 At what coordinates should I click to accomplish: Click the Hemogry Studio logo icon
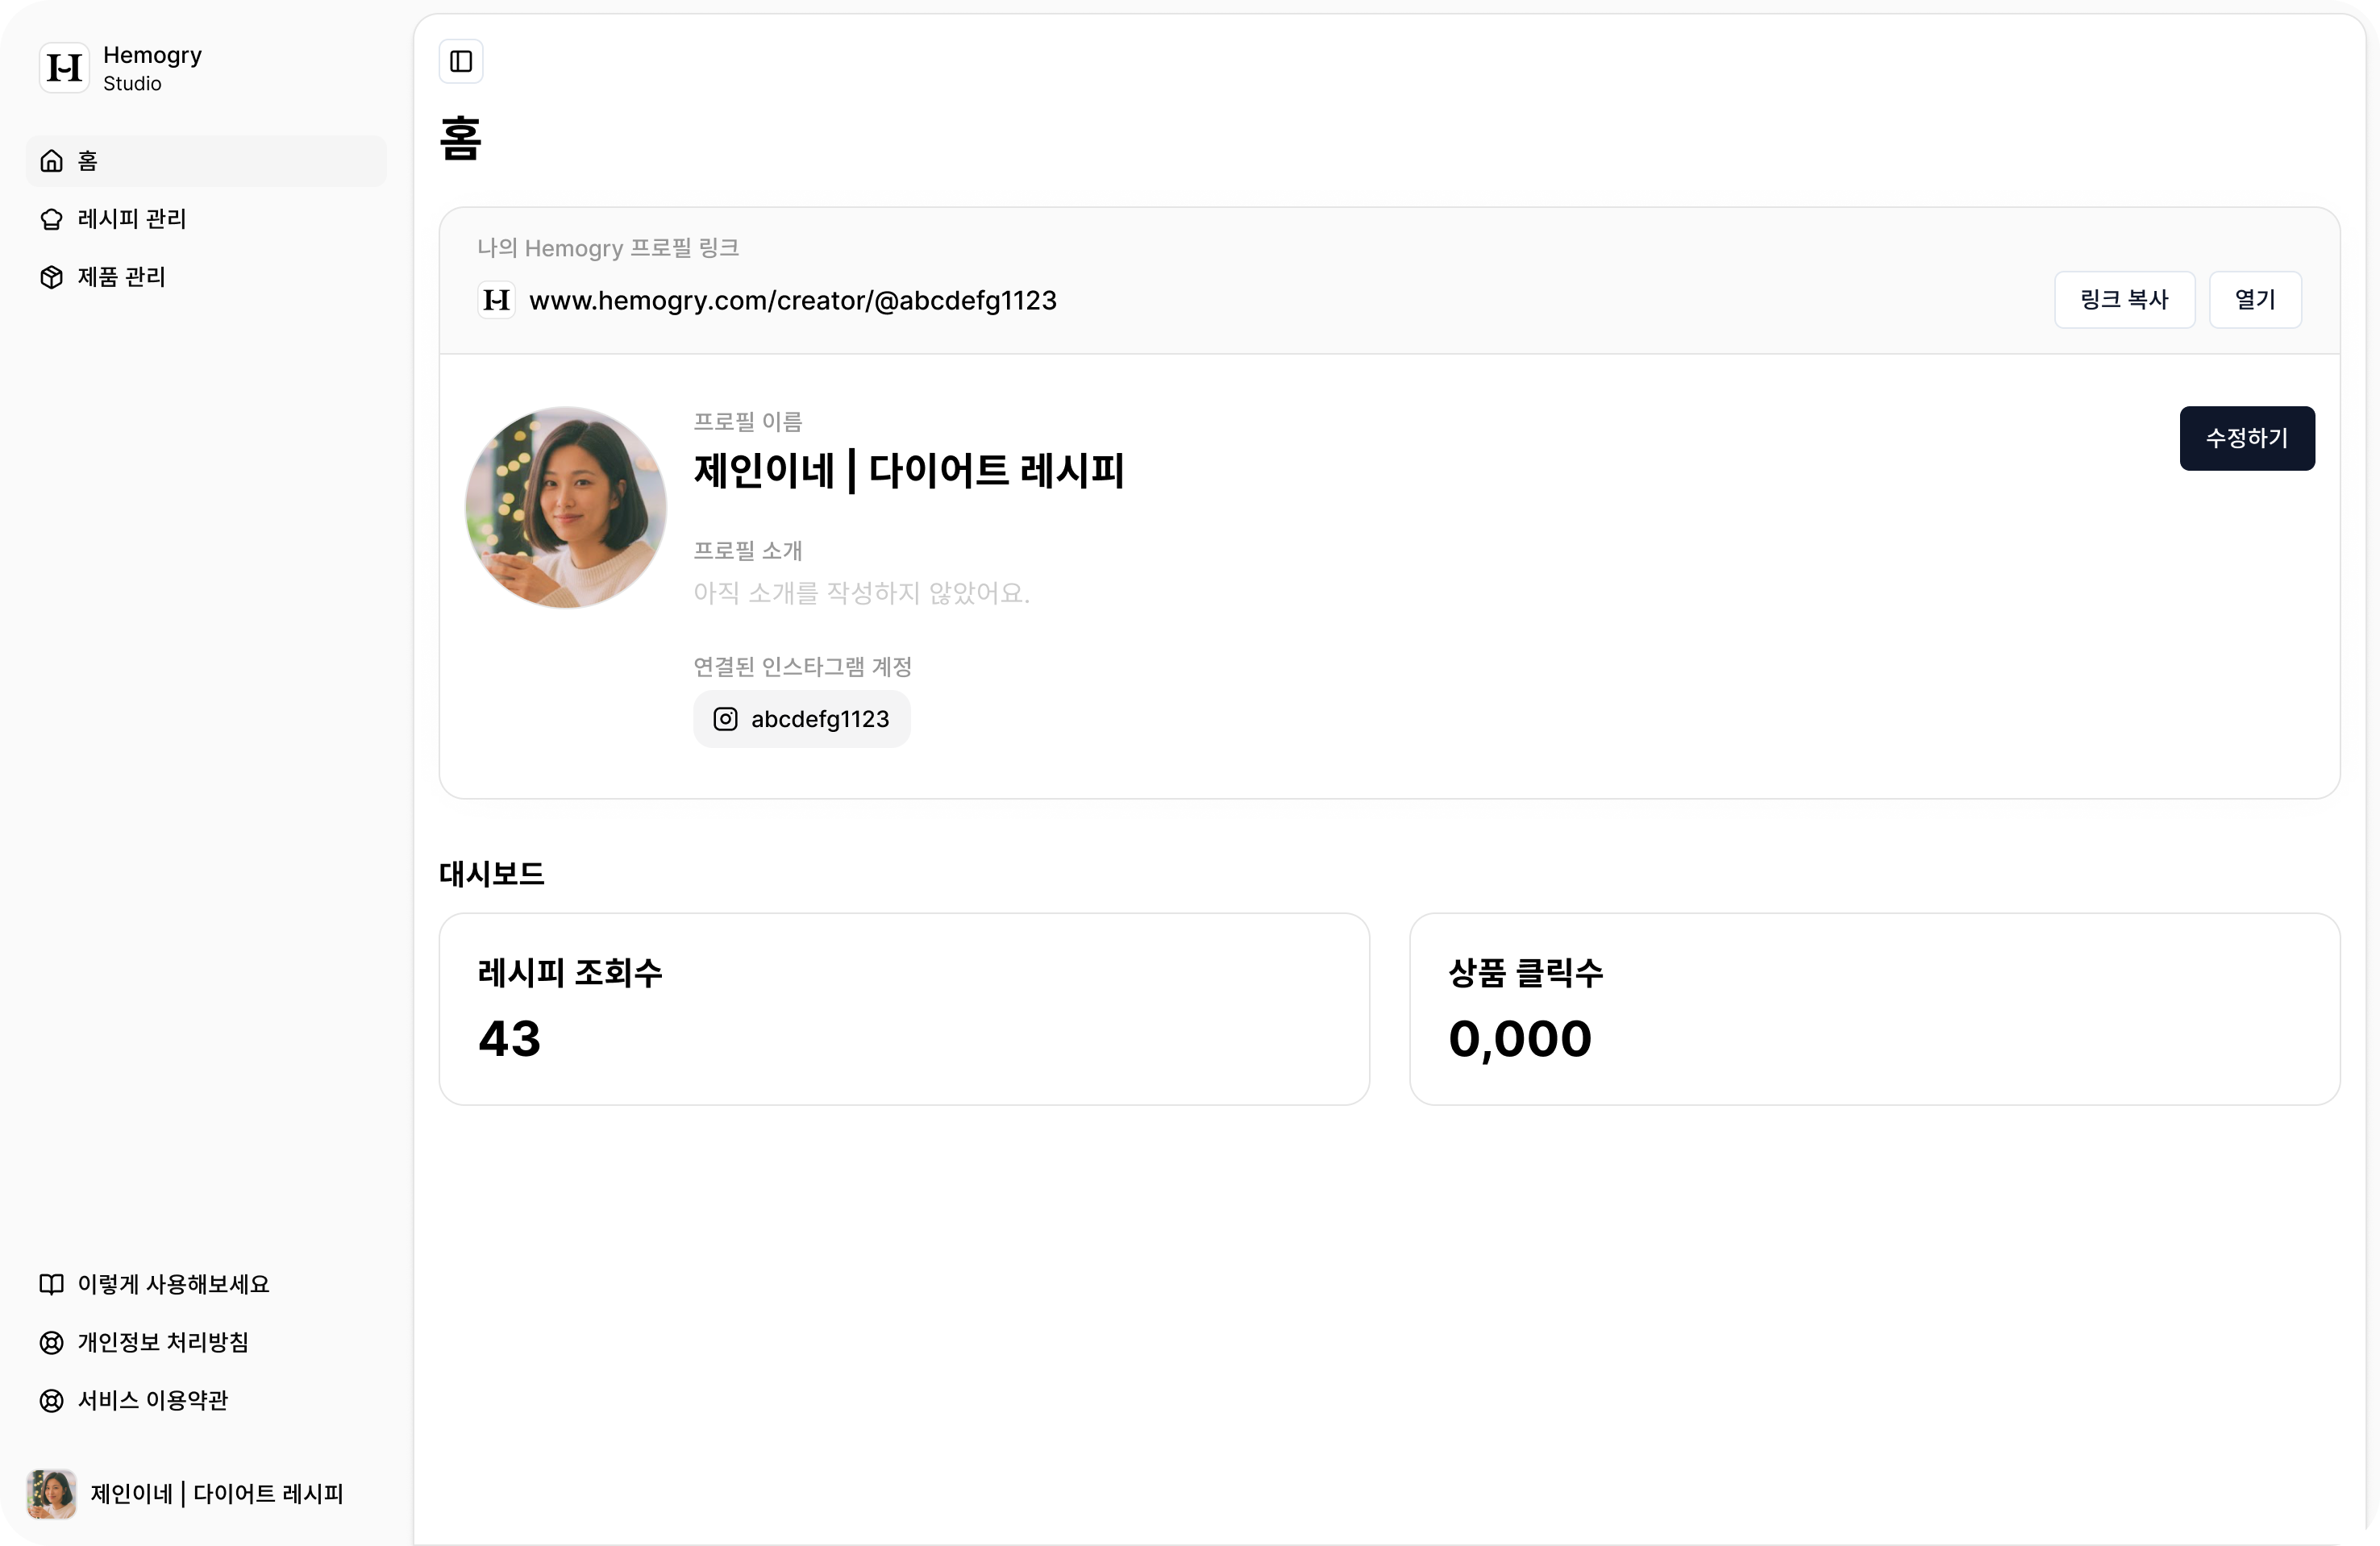click(65, 68)
